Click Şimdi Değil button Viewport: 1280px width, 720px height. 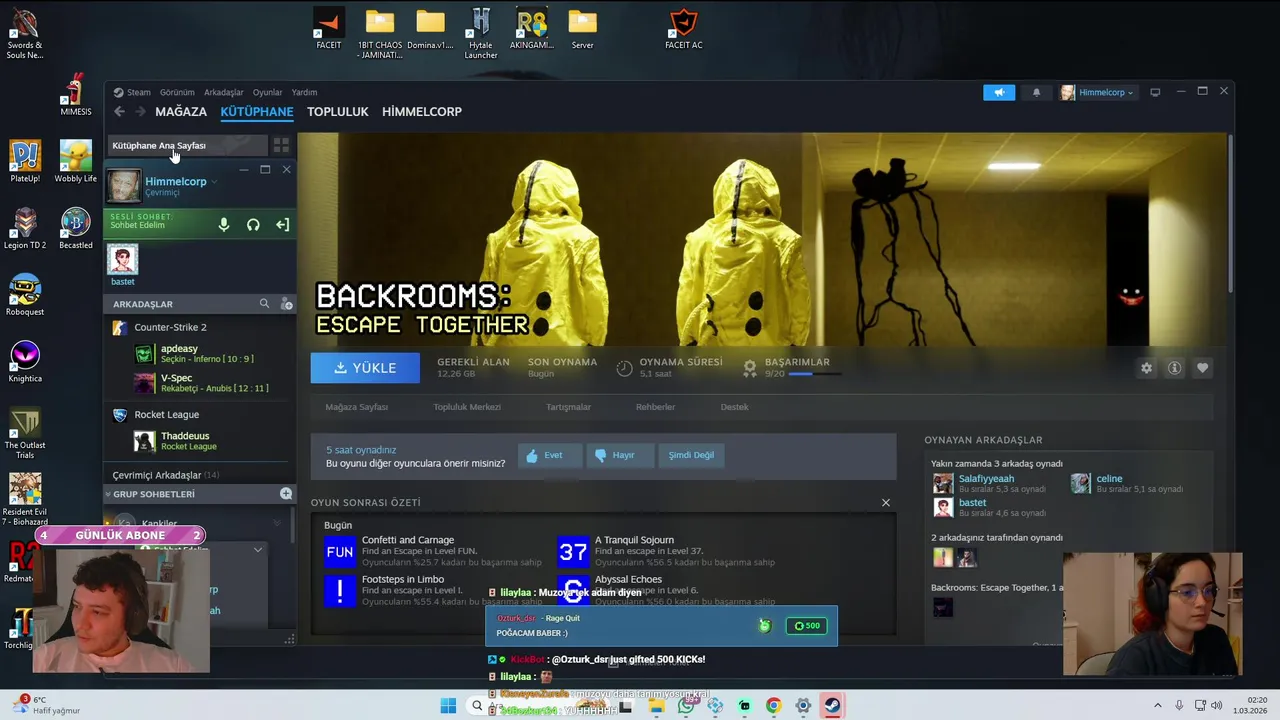pos(691,455)
